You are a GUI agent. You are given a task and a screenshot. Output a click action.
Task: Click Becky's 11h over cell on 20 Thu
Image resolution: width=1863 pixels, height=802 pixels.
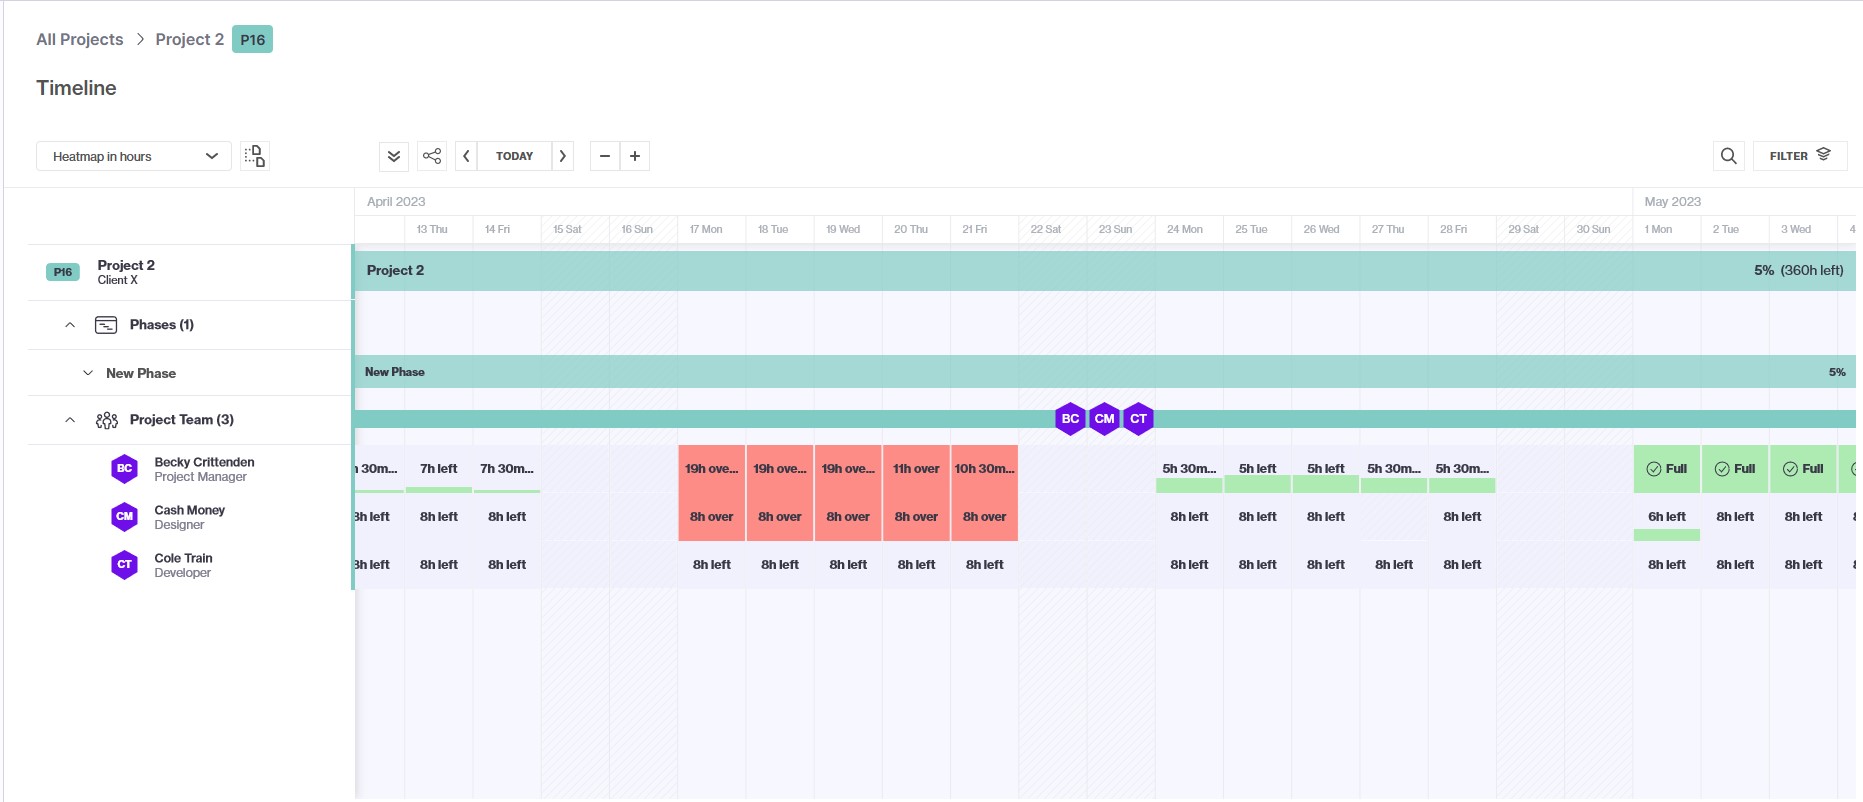[x=916, y=469]
